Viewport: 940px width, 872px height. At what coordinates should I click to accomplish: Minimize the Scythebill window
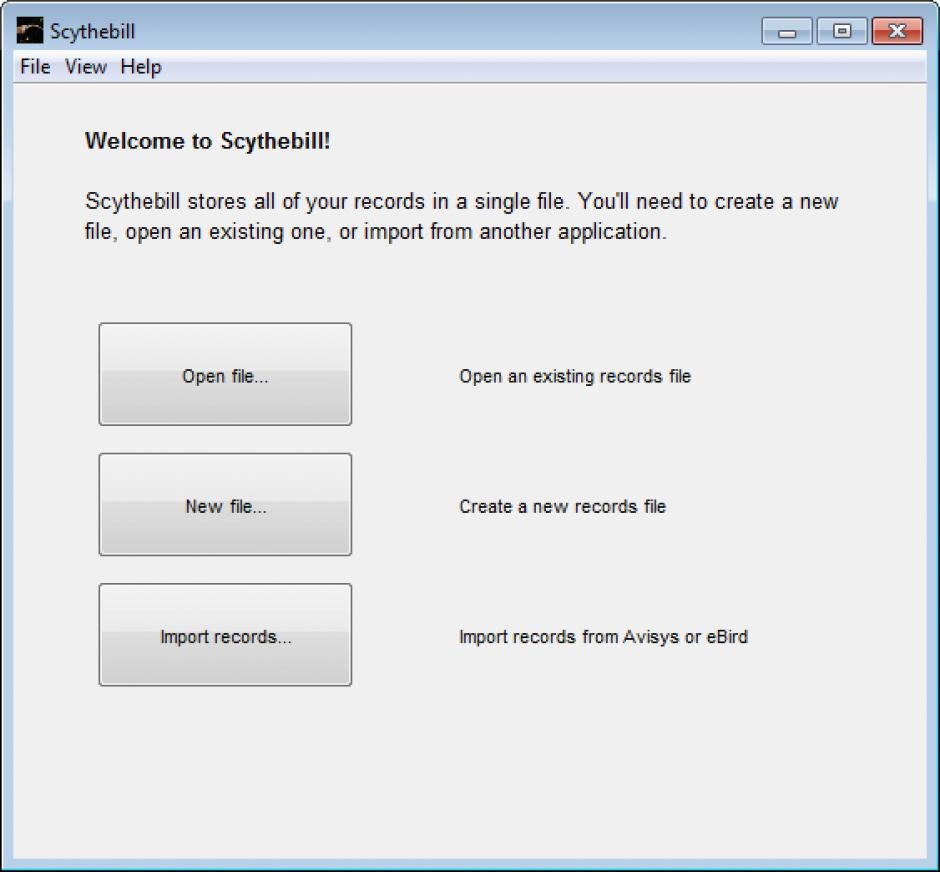coord(787,31)
